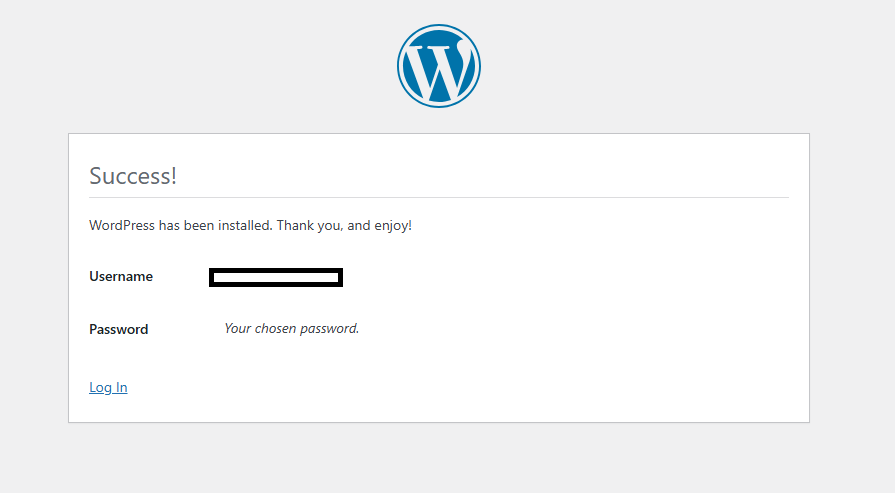Click the gray background right of the logo
895x493 pixels.
(x=680, y=65)
